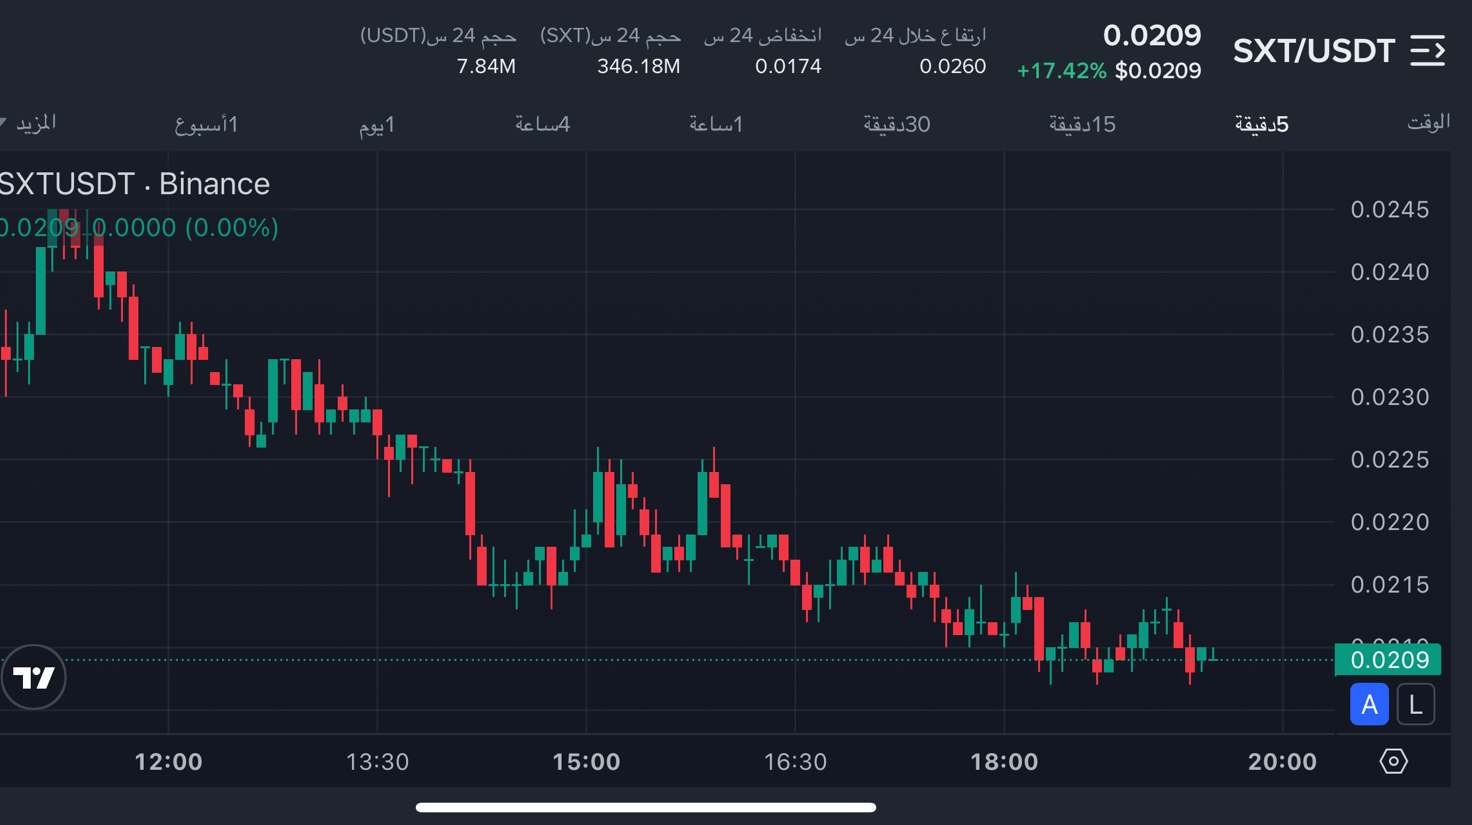Select the 15دقيقة timeframe tab
The height and width of the screenshot is (825, 1472).
pyautogui.click(x=1082, y=124)
